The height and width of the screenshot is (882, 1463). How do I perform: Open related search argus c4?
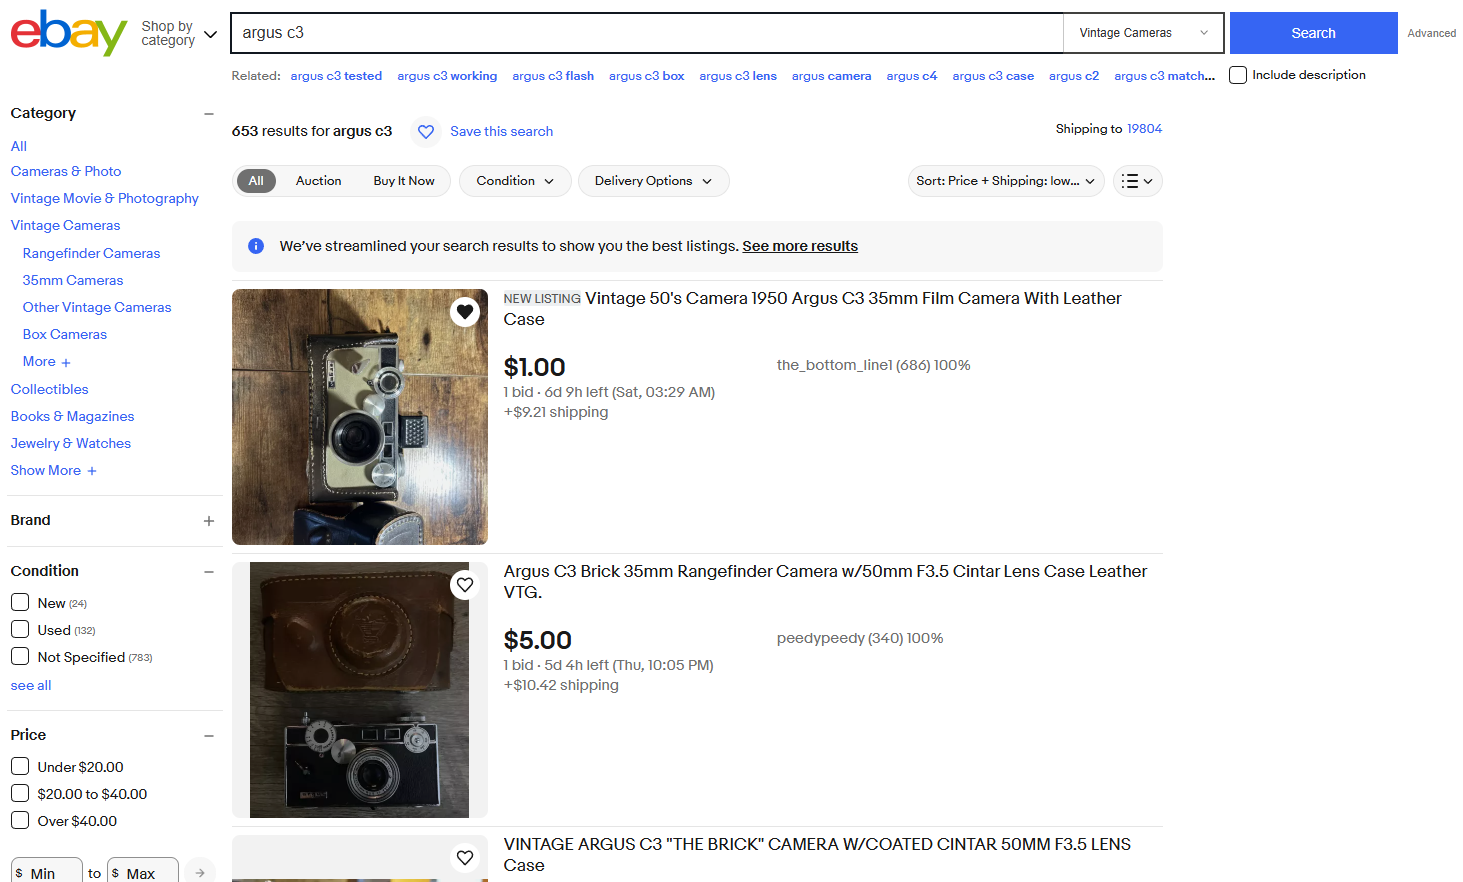point(912,76)
